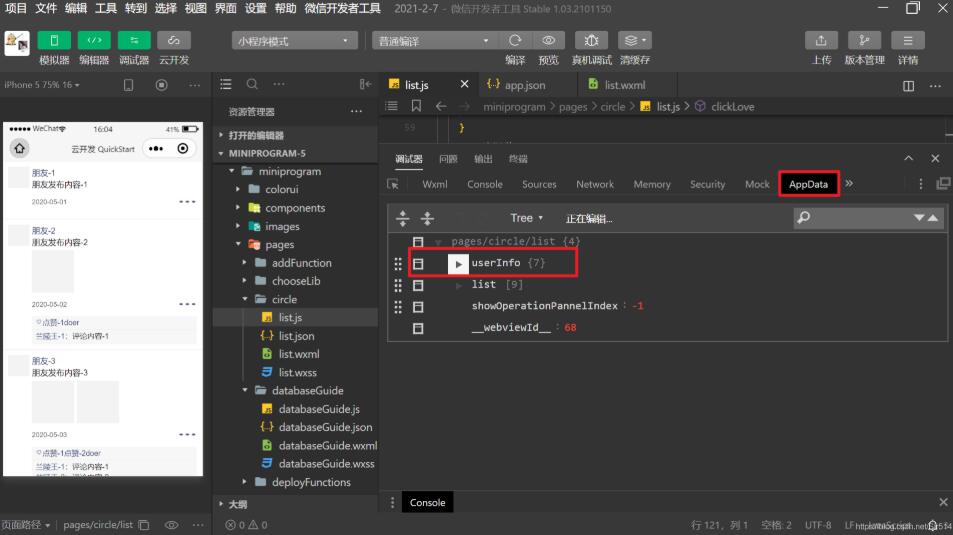The height and width of the screenshot is (535, 953).
Task: Open list.wxml file in the explorer
Action: tap(298, 354)
